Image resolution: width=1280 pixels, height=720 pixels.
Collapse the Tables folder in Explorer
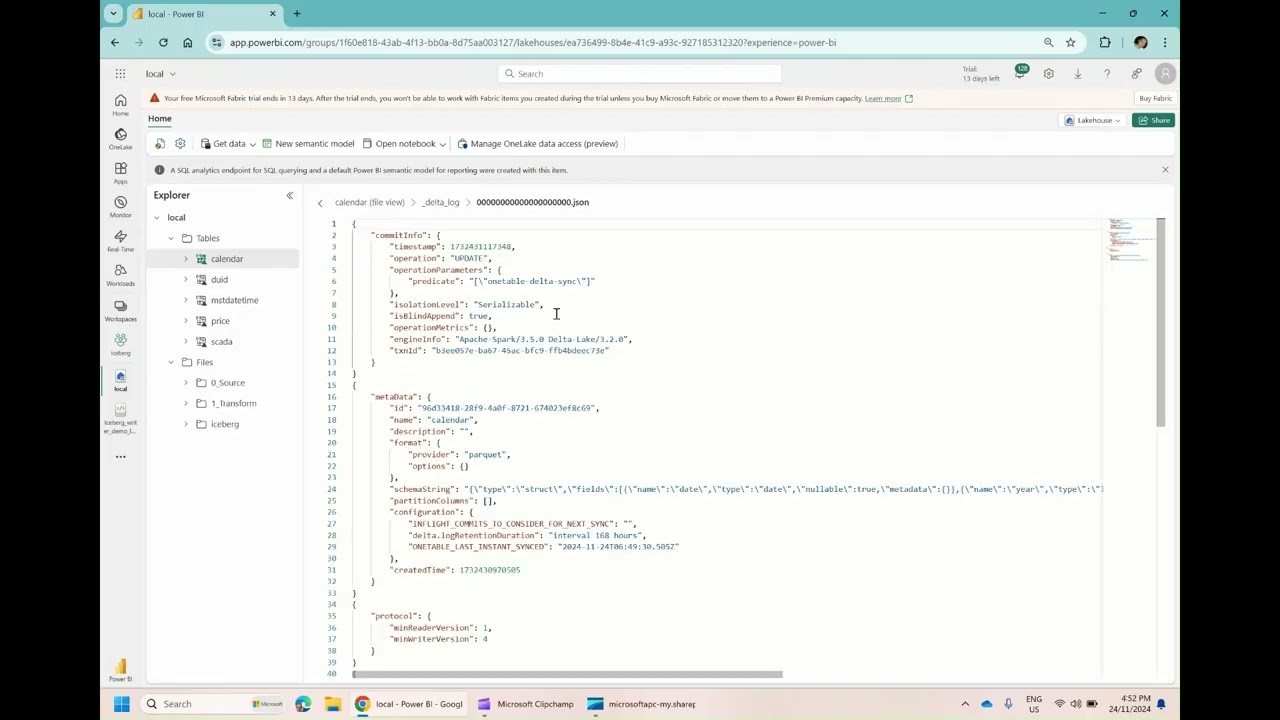(171, 238)
